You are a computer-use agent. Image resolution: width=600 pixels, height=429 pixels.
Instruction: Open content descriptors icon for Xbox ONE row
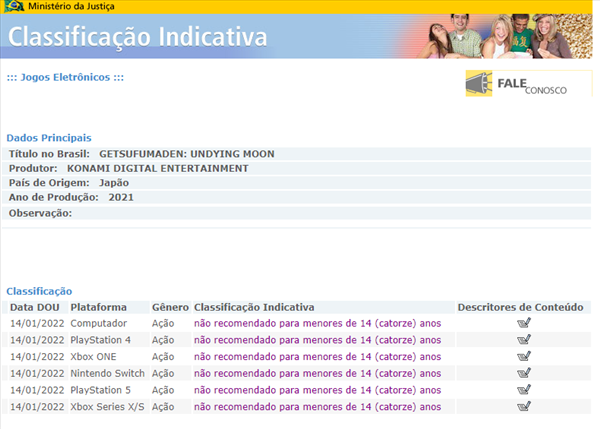pyautogui.click(x=523, y=357)
